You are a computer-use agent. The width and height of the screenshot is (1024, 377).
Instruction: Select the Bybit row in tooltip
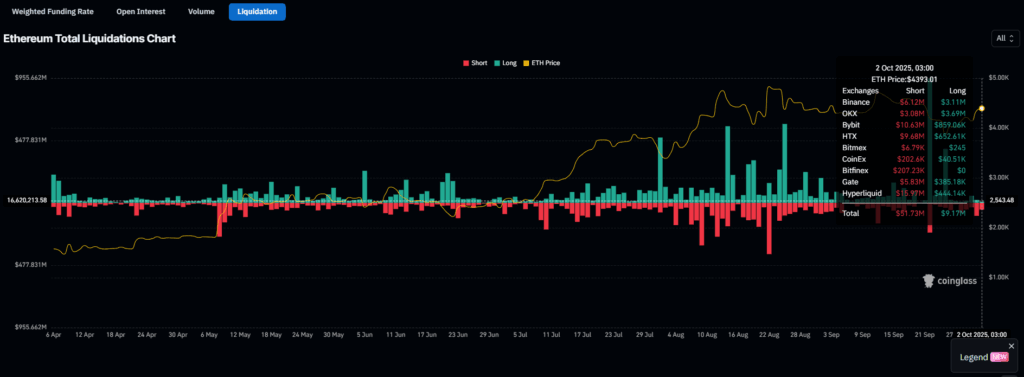point(904,125)
